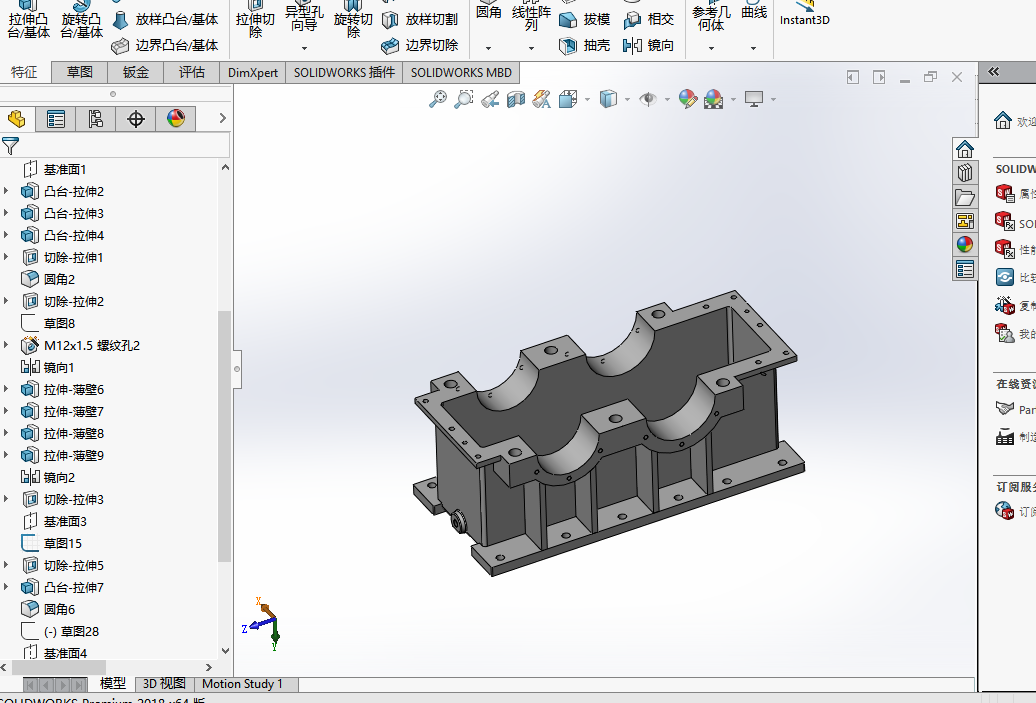Viewport: 1036px width, 703px height.
Task: Select 草图15 in the feature tree
Action: 52,543
